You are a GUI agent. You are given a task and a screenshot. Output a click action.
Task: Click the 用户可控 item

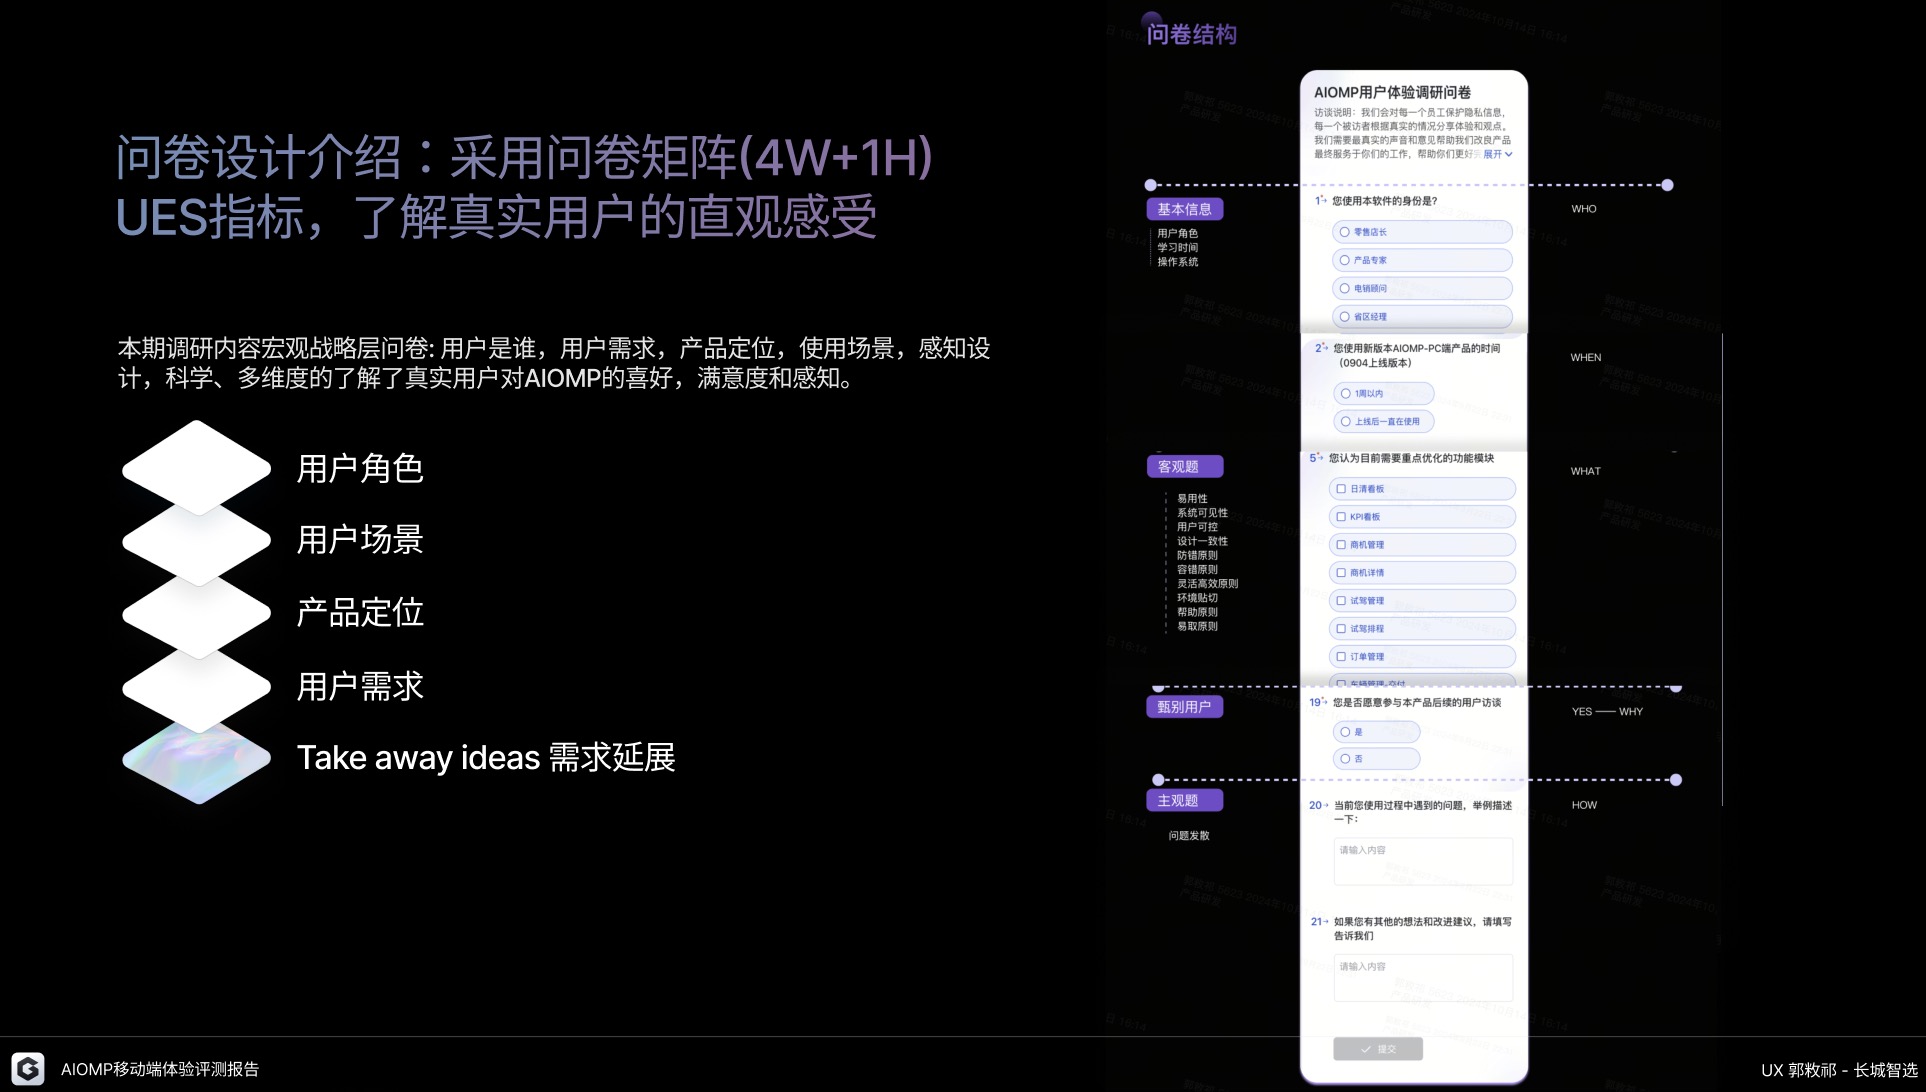[x=1197, y=527]
